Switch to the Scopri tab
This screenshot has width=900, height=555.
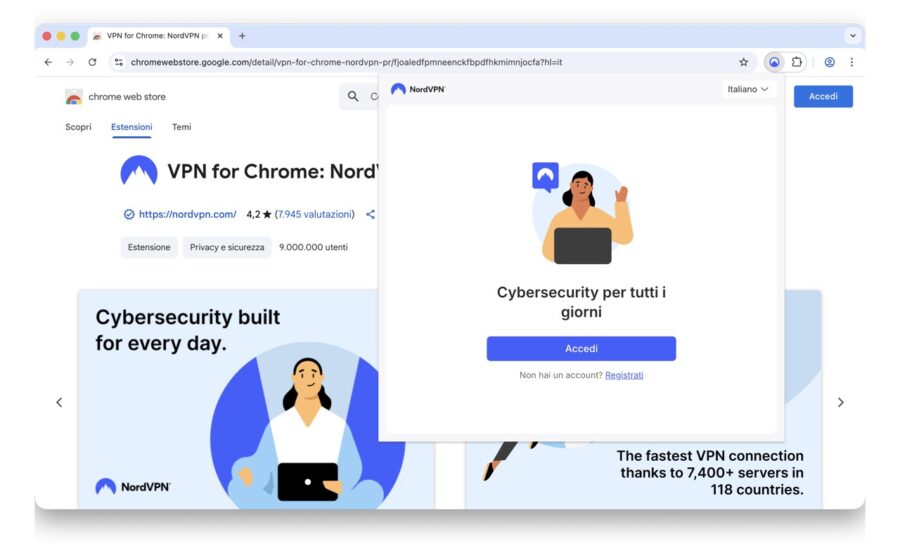click(x=78, y=127)
